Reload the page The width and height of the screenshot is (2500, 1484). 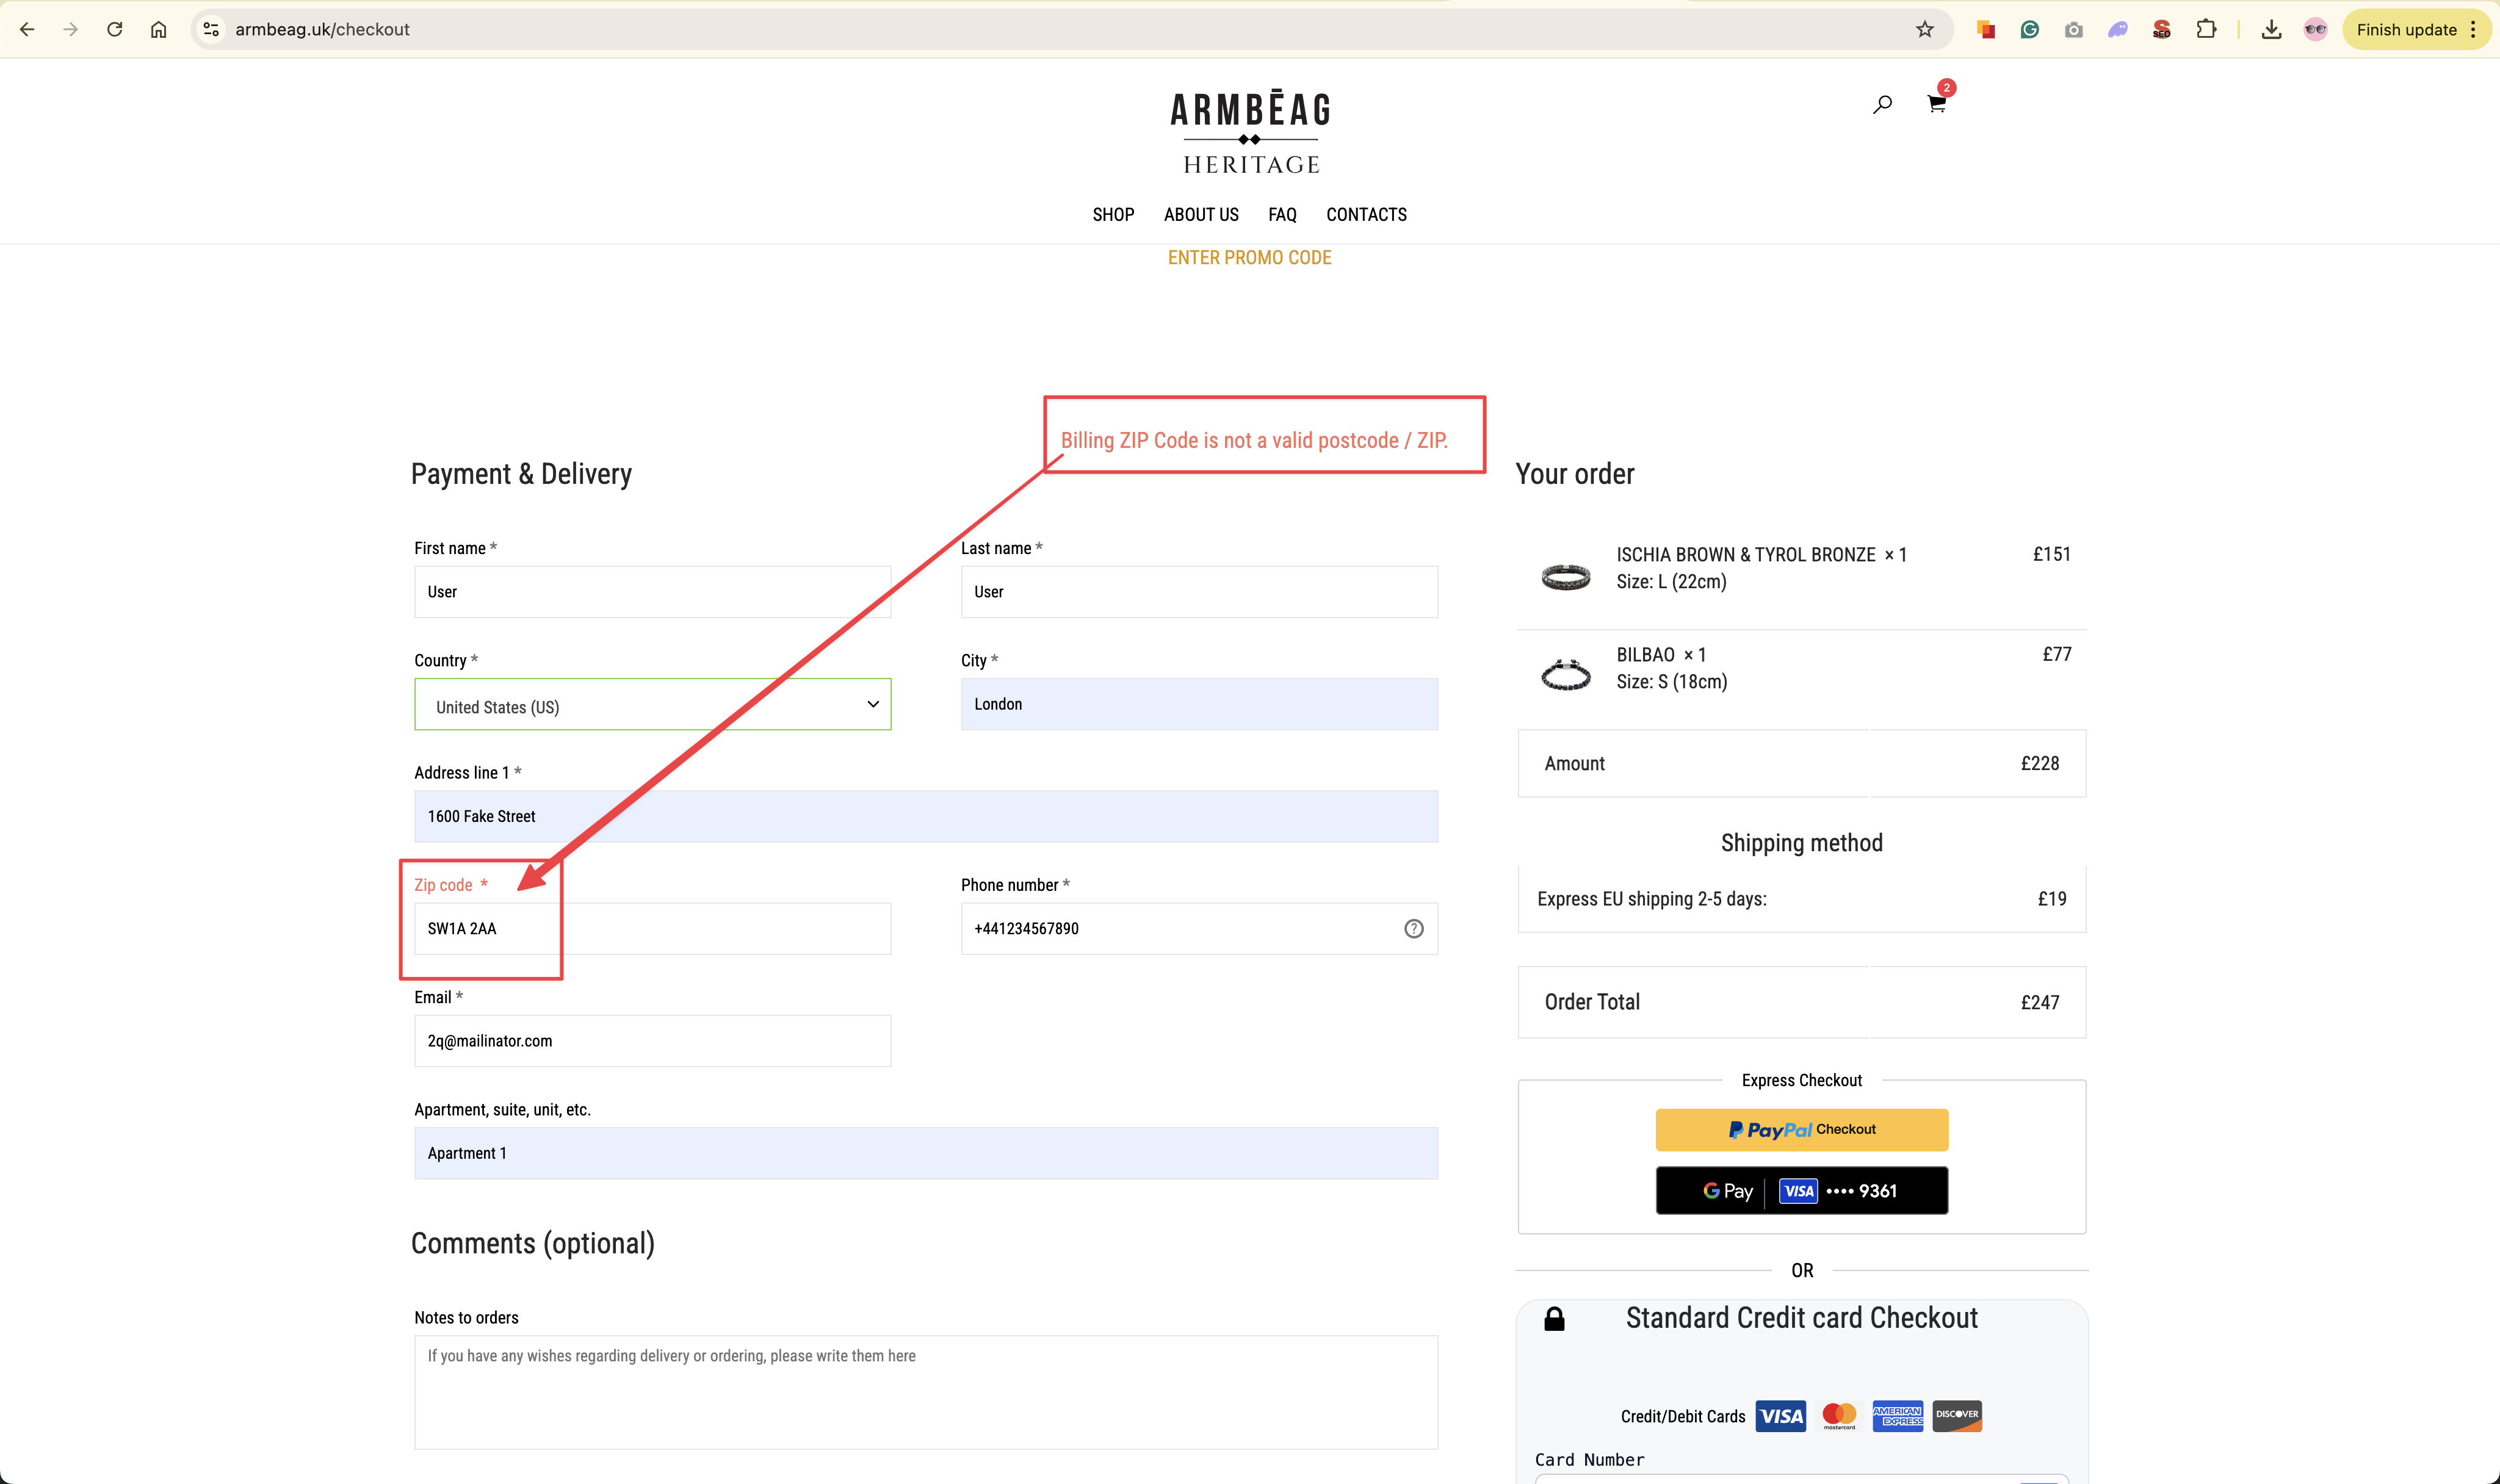tap(115, 29)
